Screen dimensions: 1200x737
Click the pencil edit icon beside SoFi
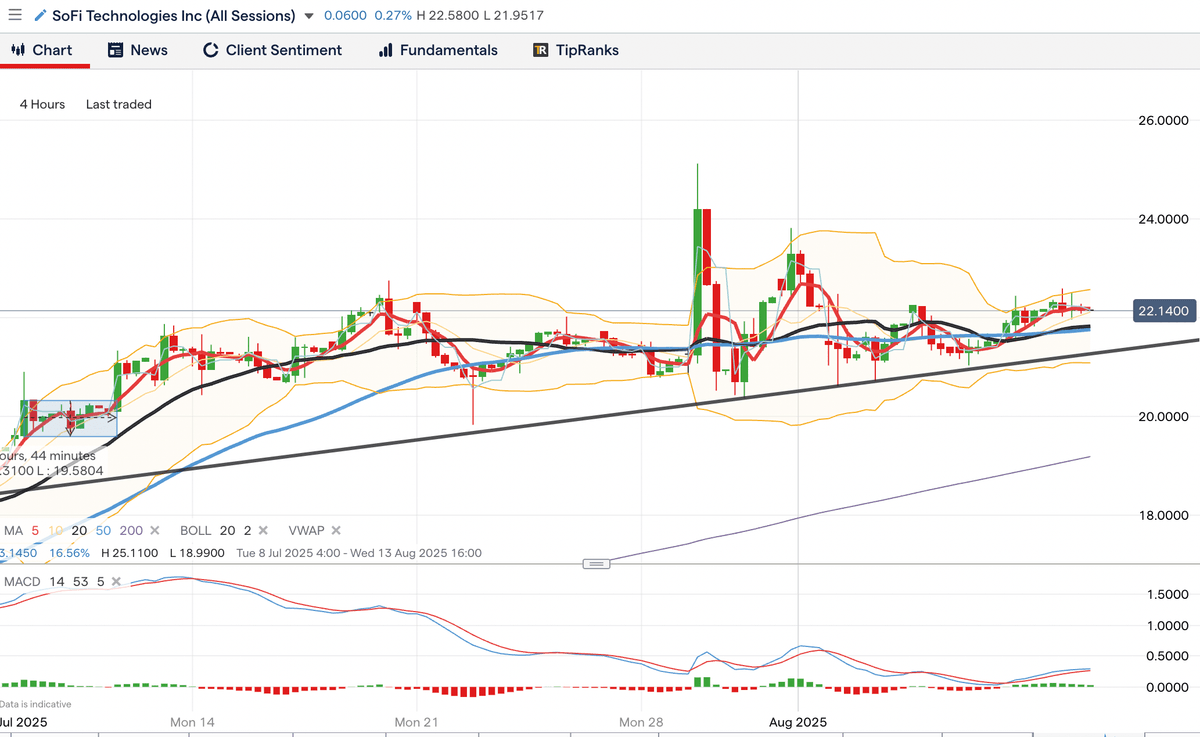click(40, 16)
